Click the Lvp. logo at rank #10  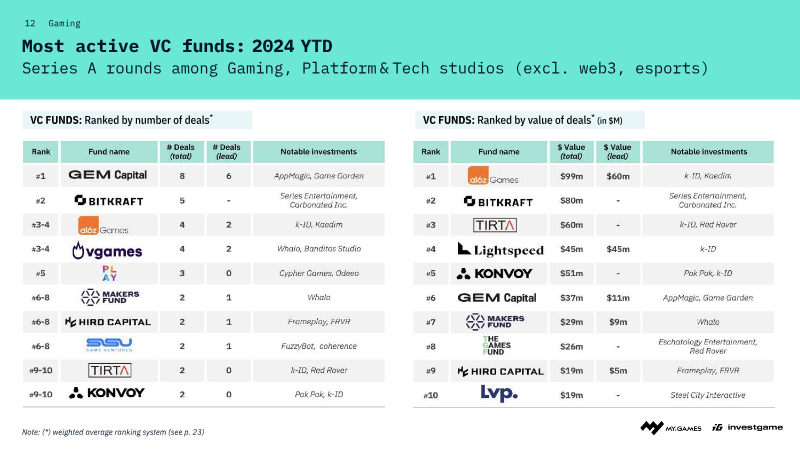[x=499, y=393]
